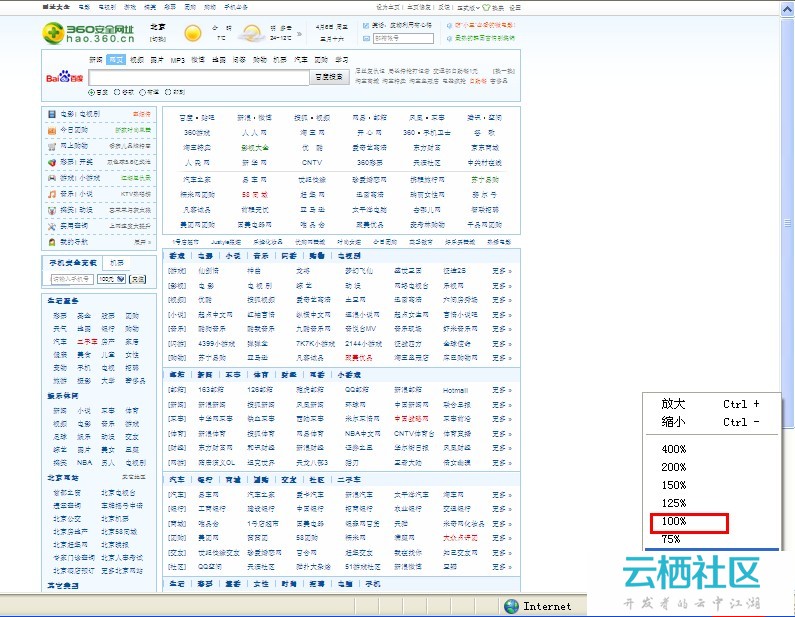795x617 pixels.
Task: Select the 百度 search engine radio button
Action: (91, 92)
